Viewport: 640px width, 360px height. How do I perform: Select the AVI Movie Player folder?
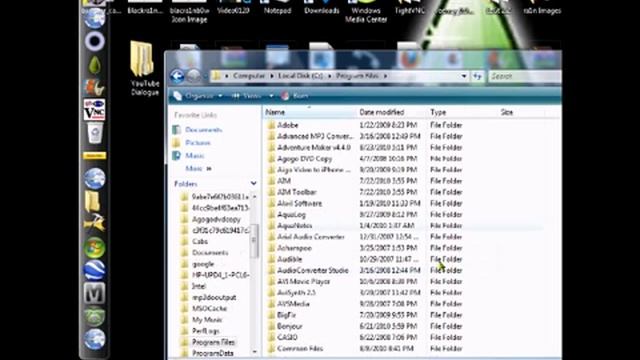[x=303, y=282]
